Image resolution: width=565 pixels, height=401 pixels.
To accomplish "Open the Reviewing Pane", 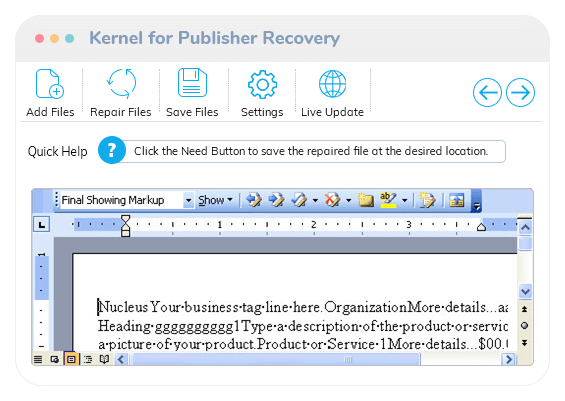I will (x=457, y=200).
